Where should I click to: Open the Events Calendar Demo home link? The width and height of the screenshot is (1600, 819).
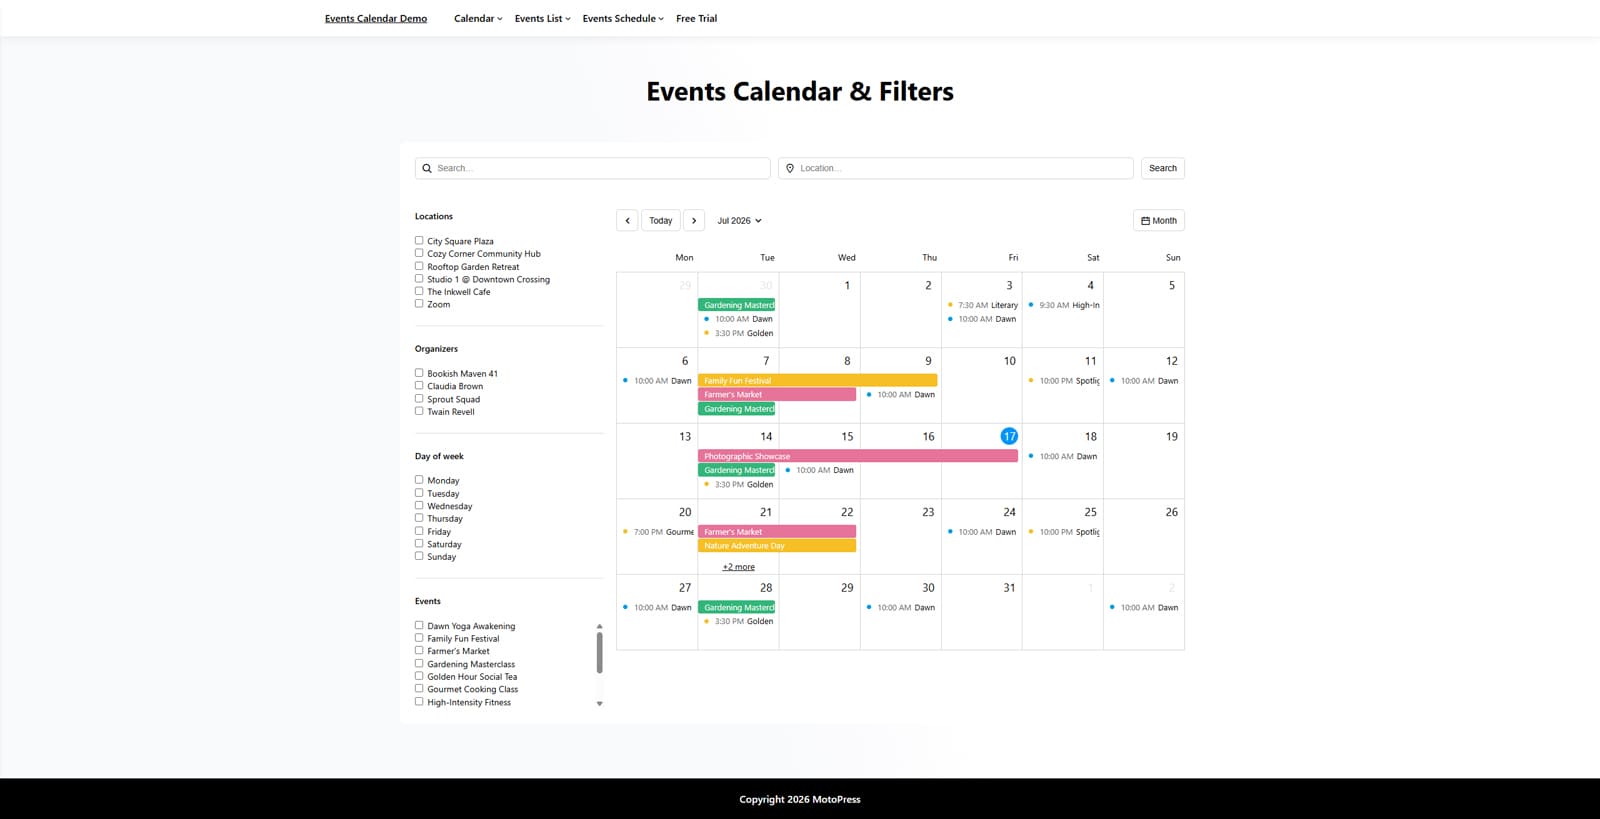376,18
